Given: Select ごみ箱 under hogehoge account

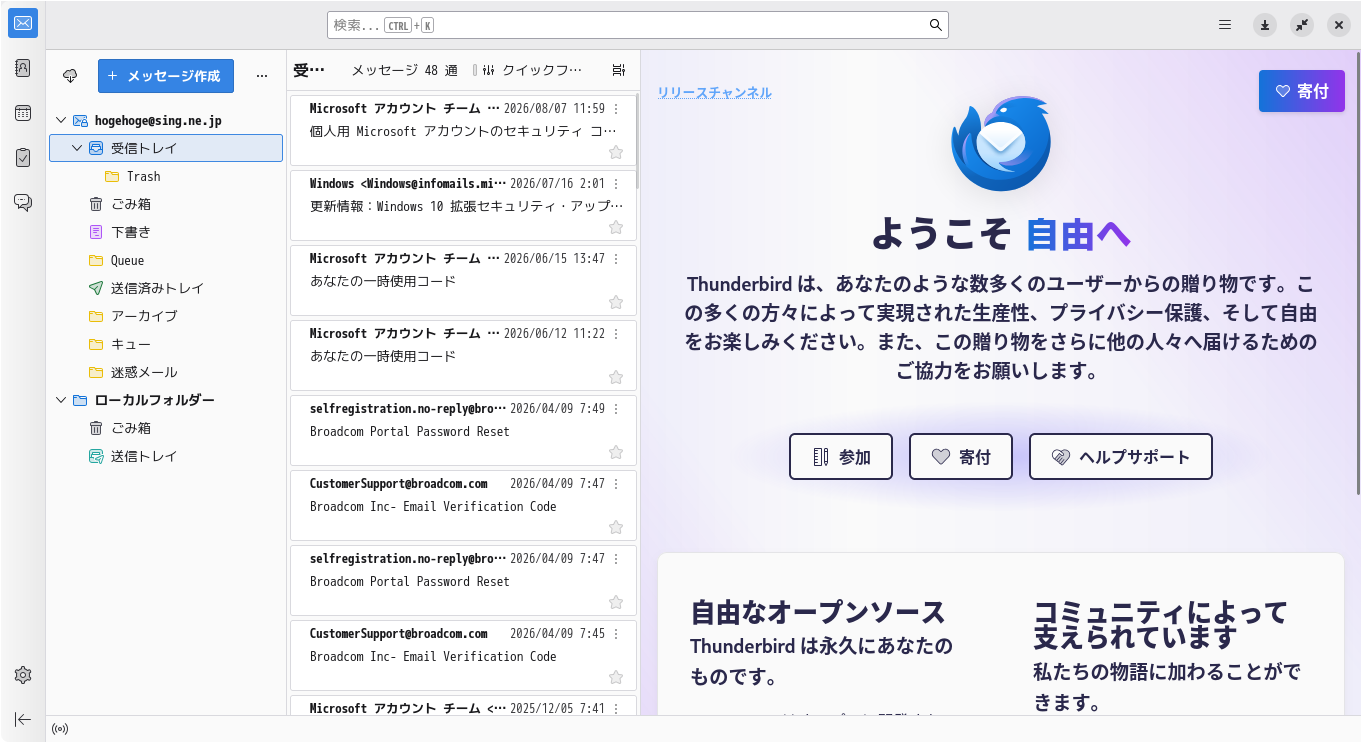Looking at the screenshot, I should point(166,204).
